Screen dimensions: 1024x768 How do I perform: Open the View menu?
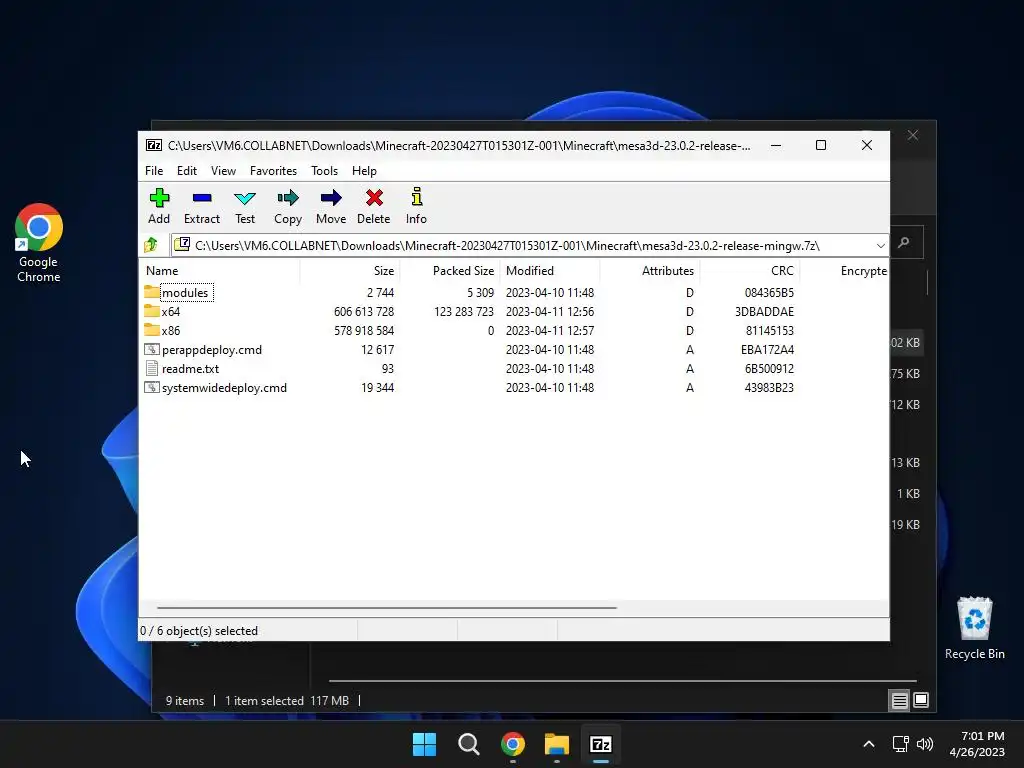click(223, 170)
